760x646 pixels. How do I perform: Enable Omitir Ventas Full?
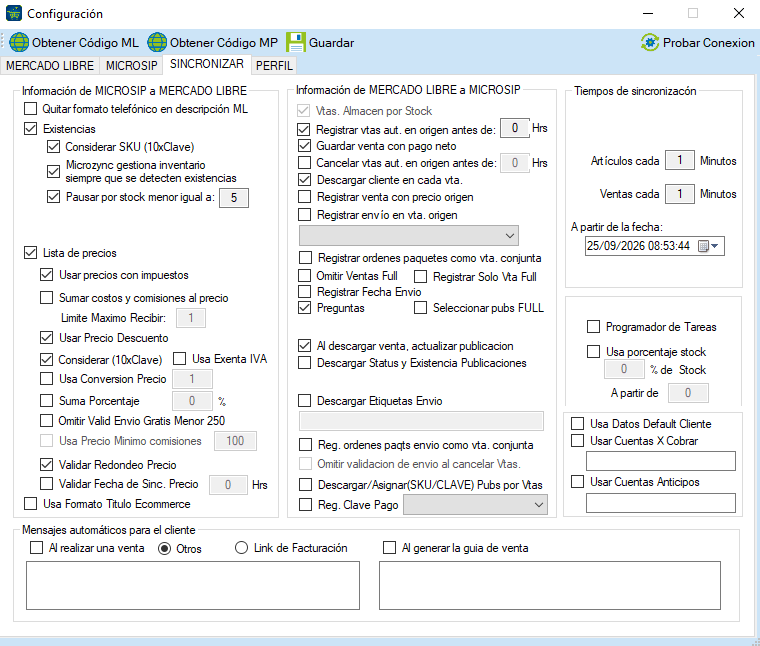pyautogui.click(x=304, y=276)
